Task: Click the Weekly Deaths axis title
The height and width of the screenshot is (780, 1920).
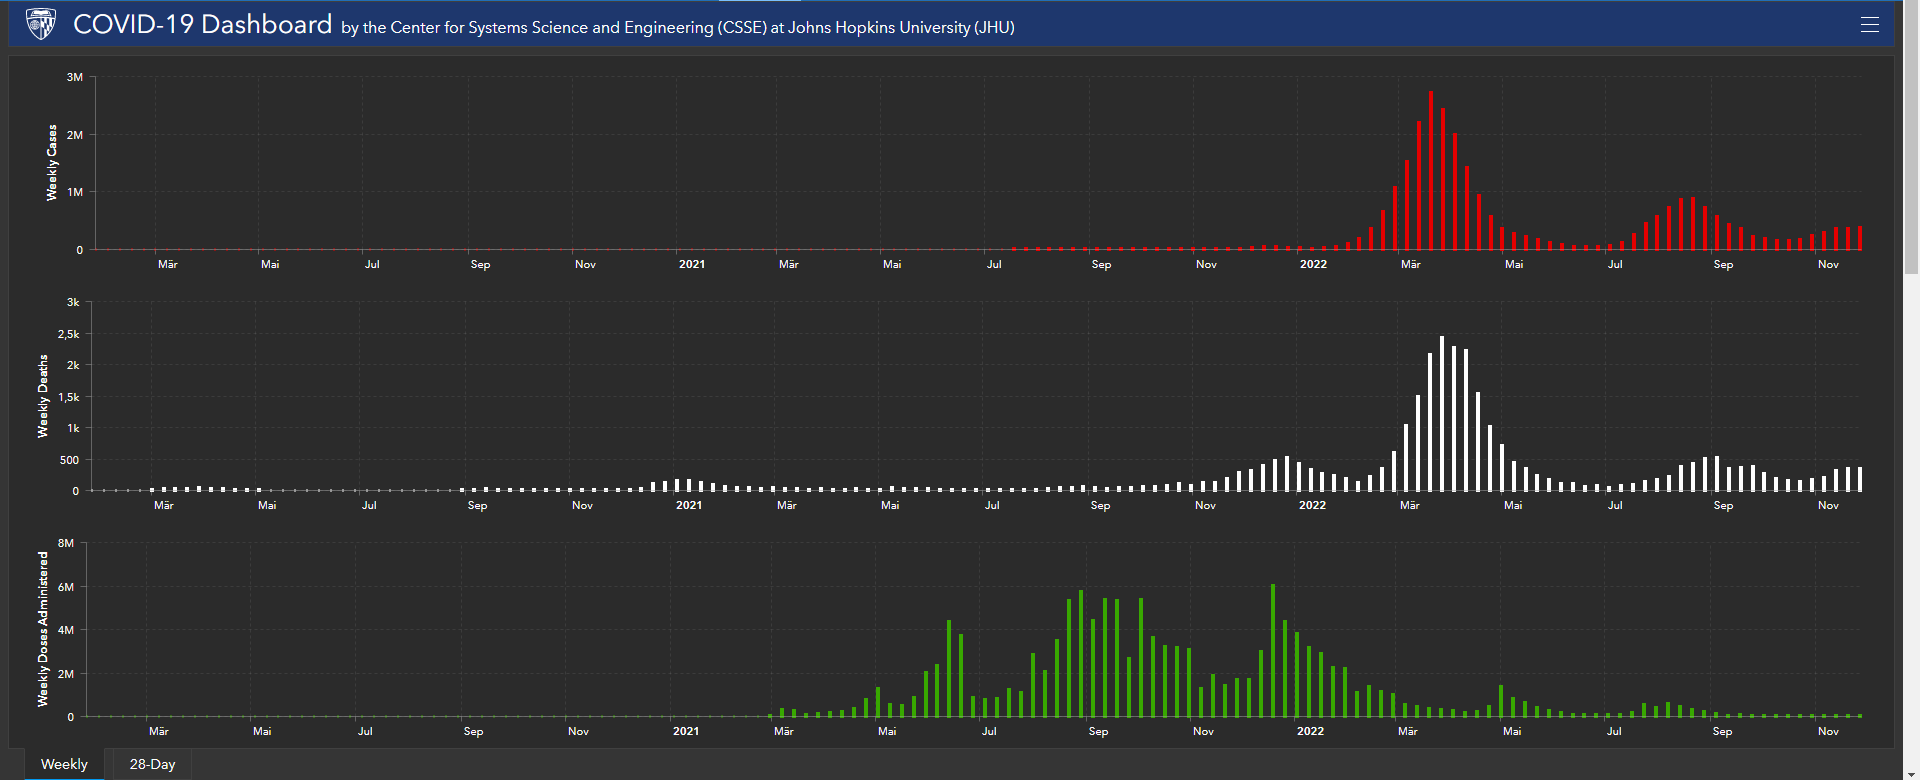Action: tap(43, 396)
